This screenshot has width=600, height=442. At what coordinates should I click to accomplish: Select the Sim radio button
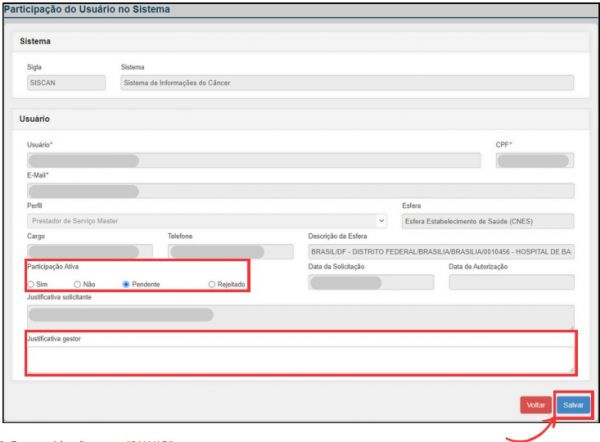click(x=31, y=285)
